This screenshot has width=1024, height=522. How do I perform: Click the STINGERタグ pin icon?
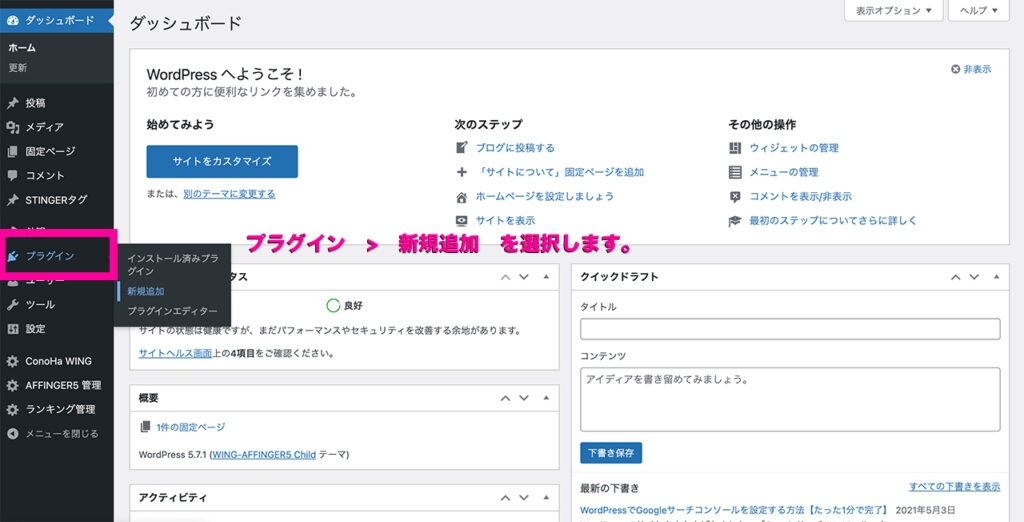click(12, 200)
